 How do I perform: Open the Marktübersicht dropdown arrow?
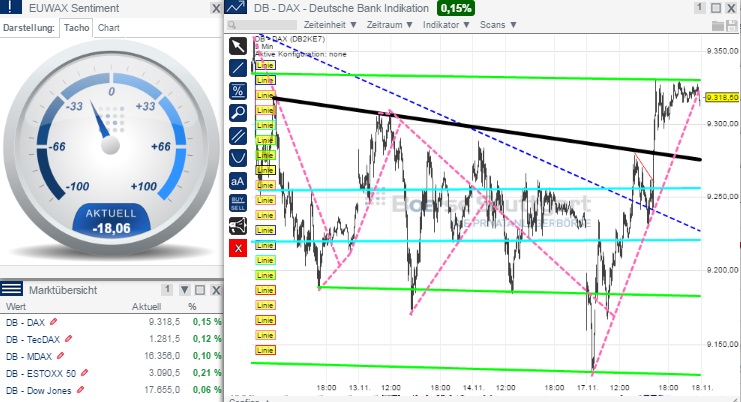click(x=184, y=290)
